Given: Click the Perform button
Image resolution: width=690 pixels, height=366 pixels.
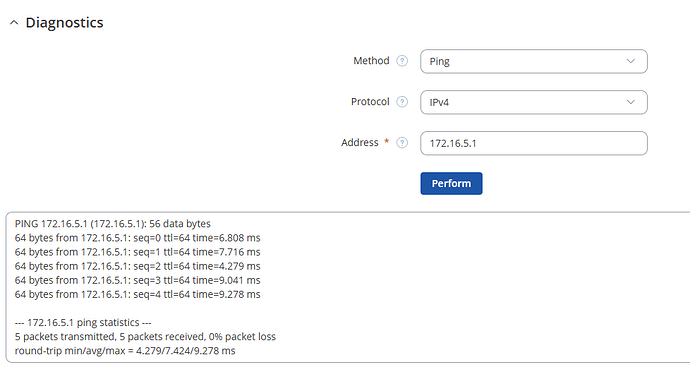Looking at the screenshot, I should pos(451,183).
